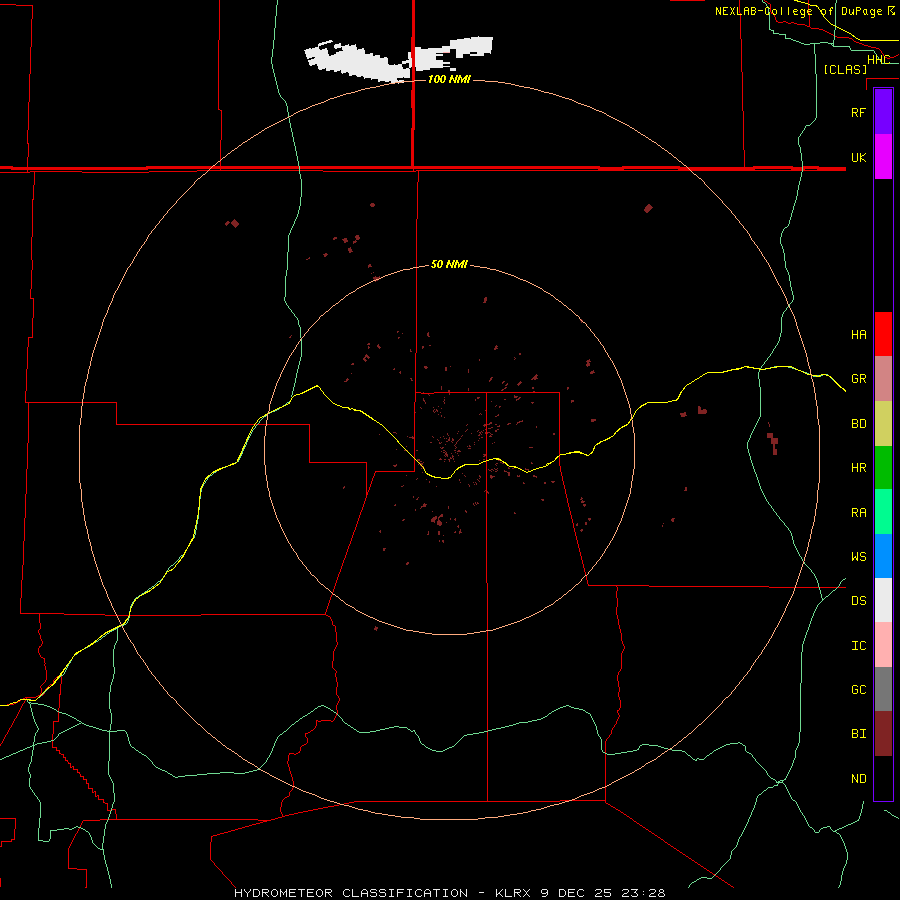Viewport: 900px width, 900px height.
Task: Click the BI dark-red legend swatch
Action: [883, 734]
